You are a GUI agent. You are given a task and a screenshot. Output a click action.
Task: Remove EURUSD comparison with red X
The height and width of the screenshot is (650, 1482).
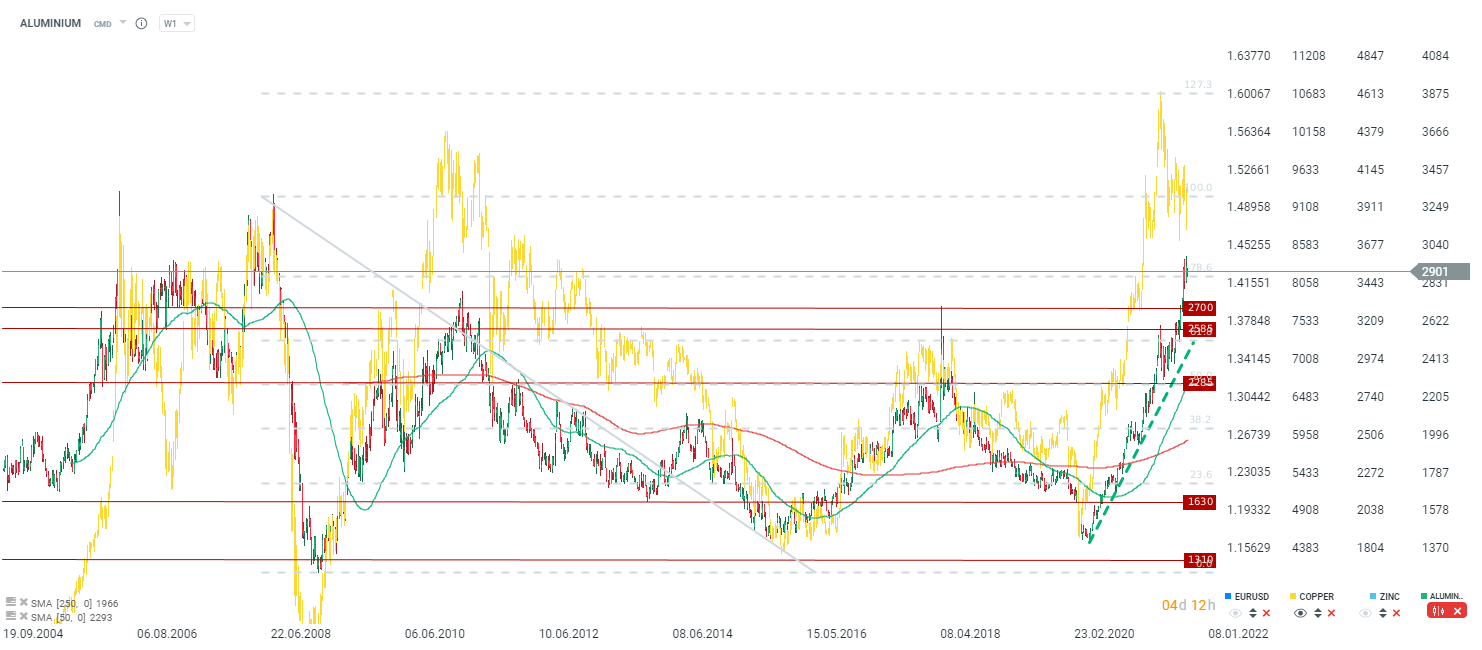[x=1266, y=613]
